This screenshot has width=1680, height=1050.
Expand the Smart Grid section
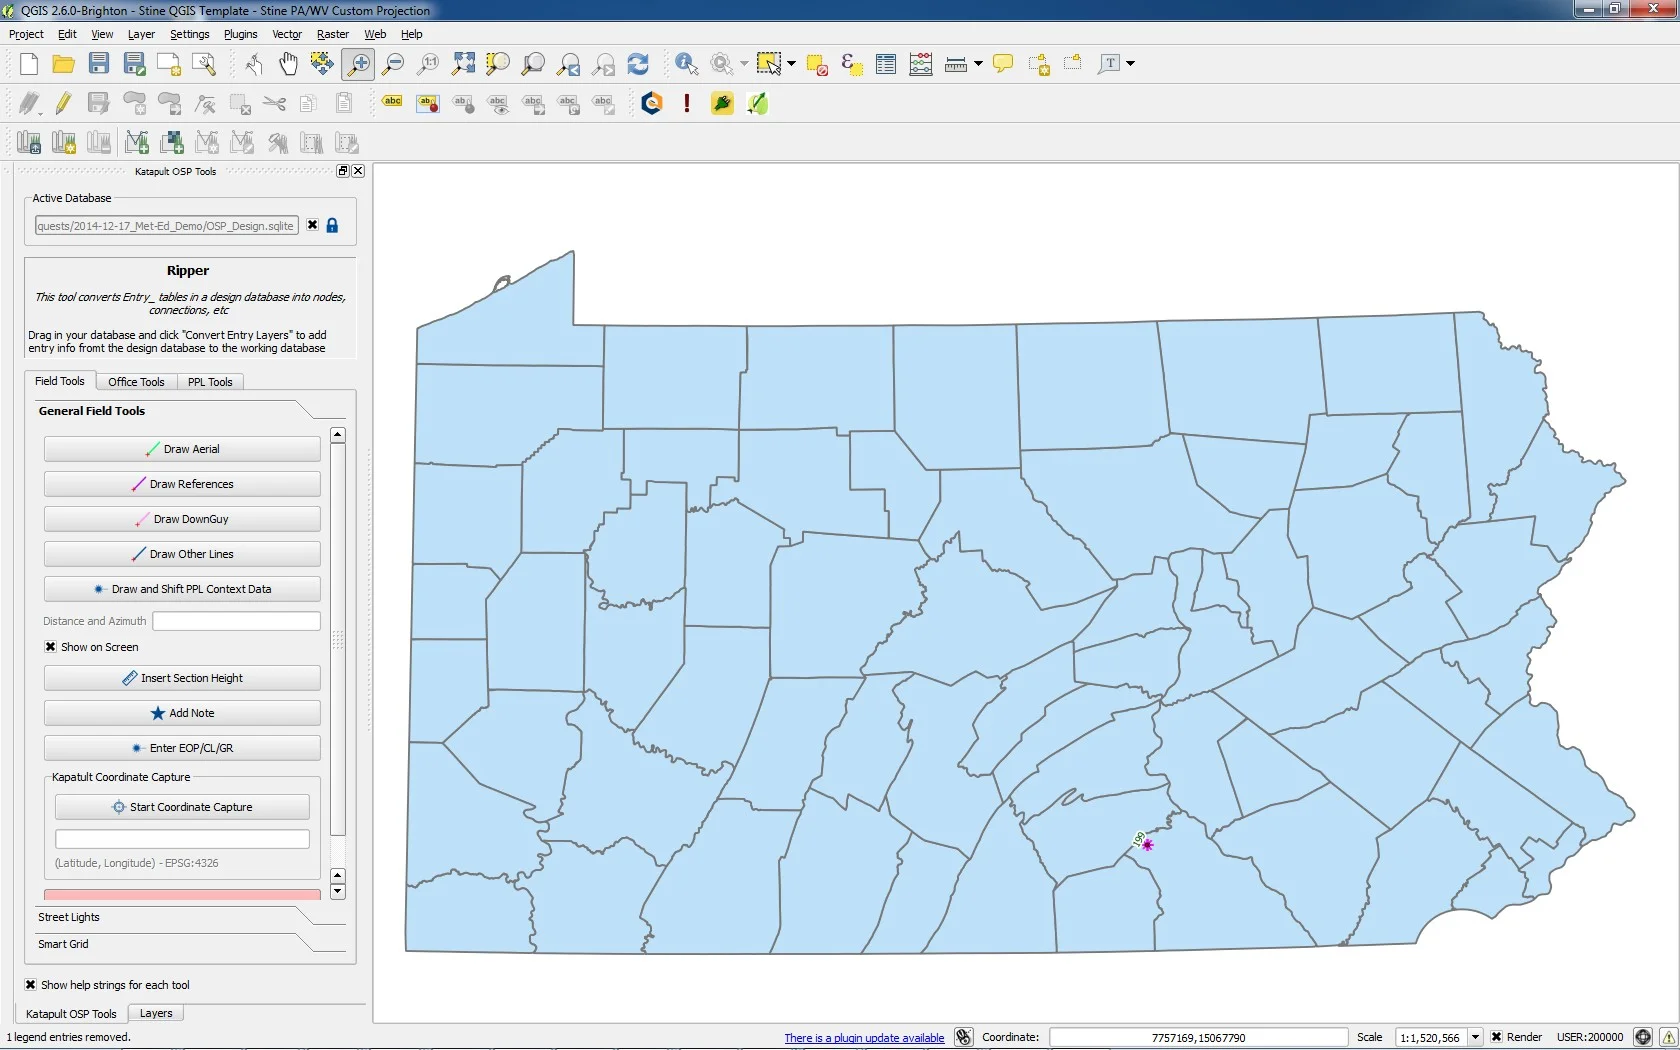tap(190, 944)
